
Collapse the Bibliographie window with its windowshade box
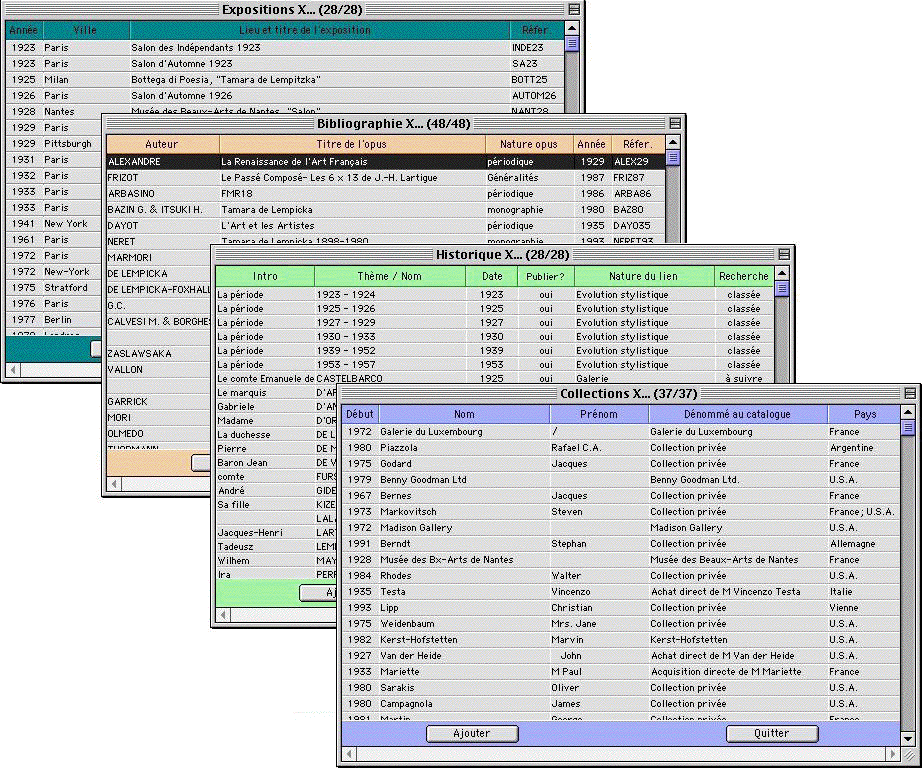675,123
